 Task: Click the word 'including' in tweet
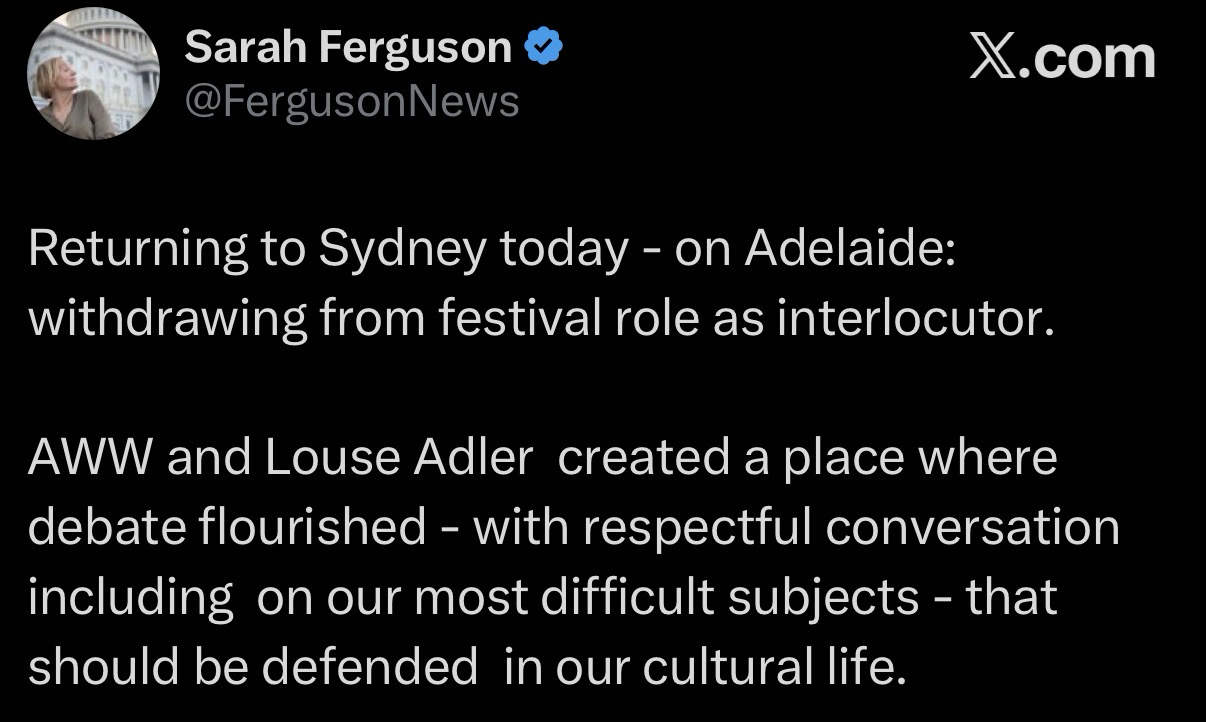click(x=131, y=597)
